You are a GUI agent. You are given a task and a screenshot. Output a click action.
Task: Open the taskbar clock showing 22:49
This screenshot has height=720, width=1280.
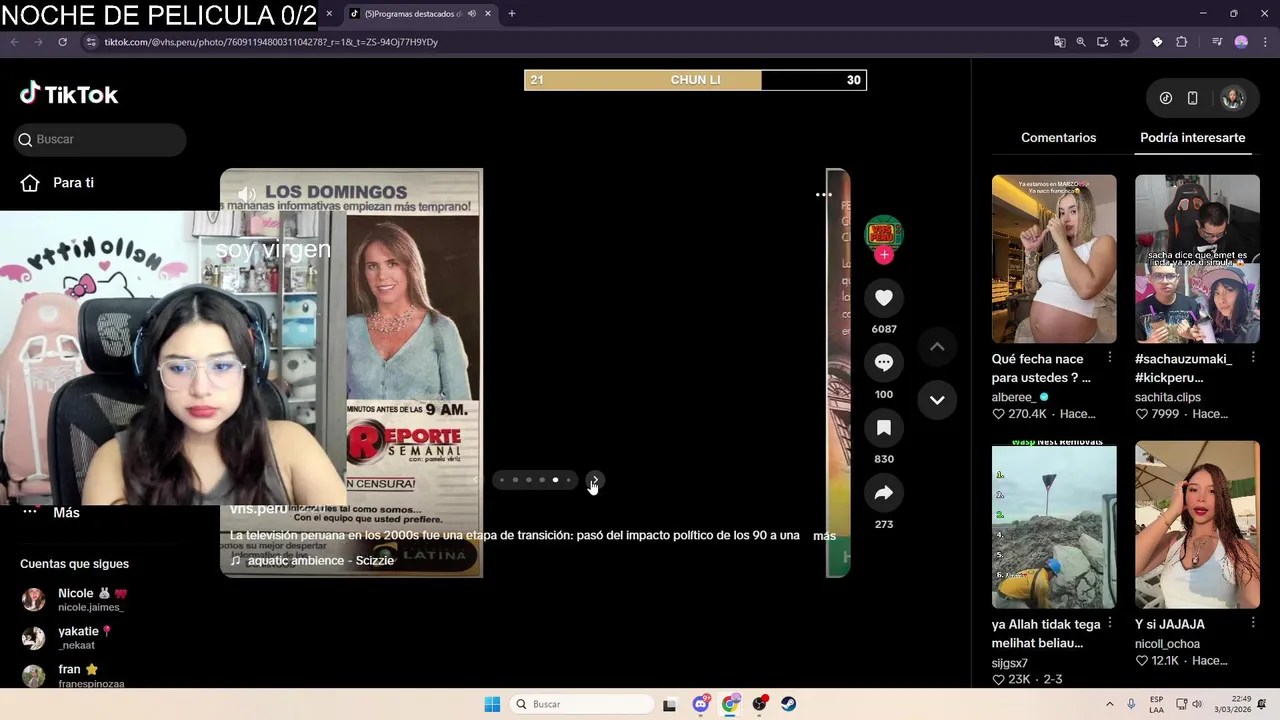pyautogui.click(x=1233, y=704)
